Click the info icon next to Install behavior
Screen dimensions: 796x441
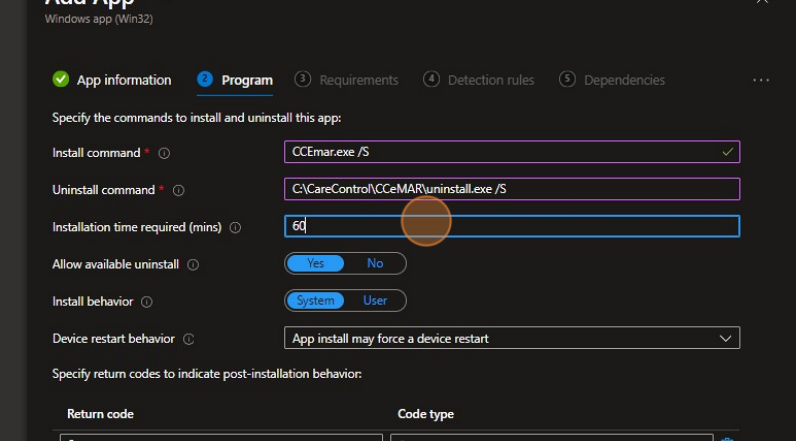pos(146,301)
